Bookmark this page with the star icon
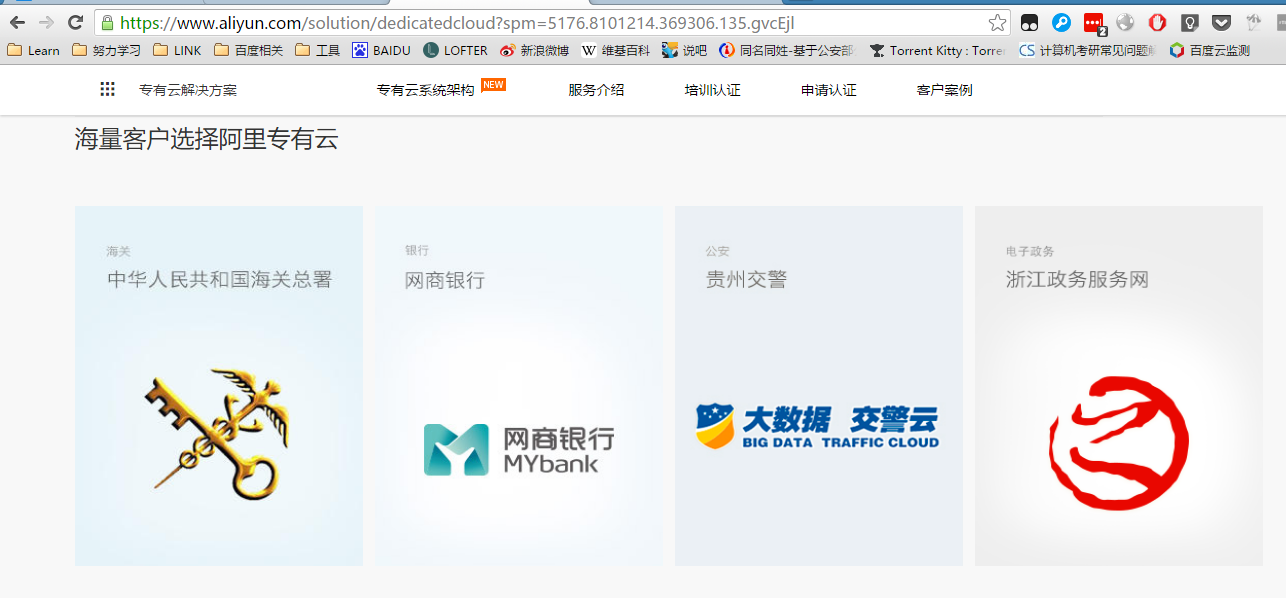 tap(997, 22)
